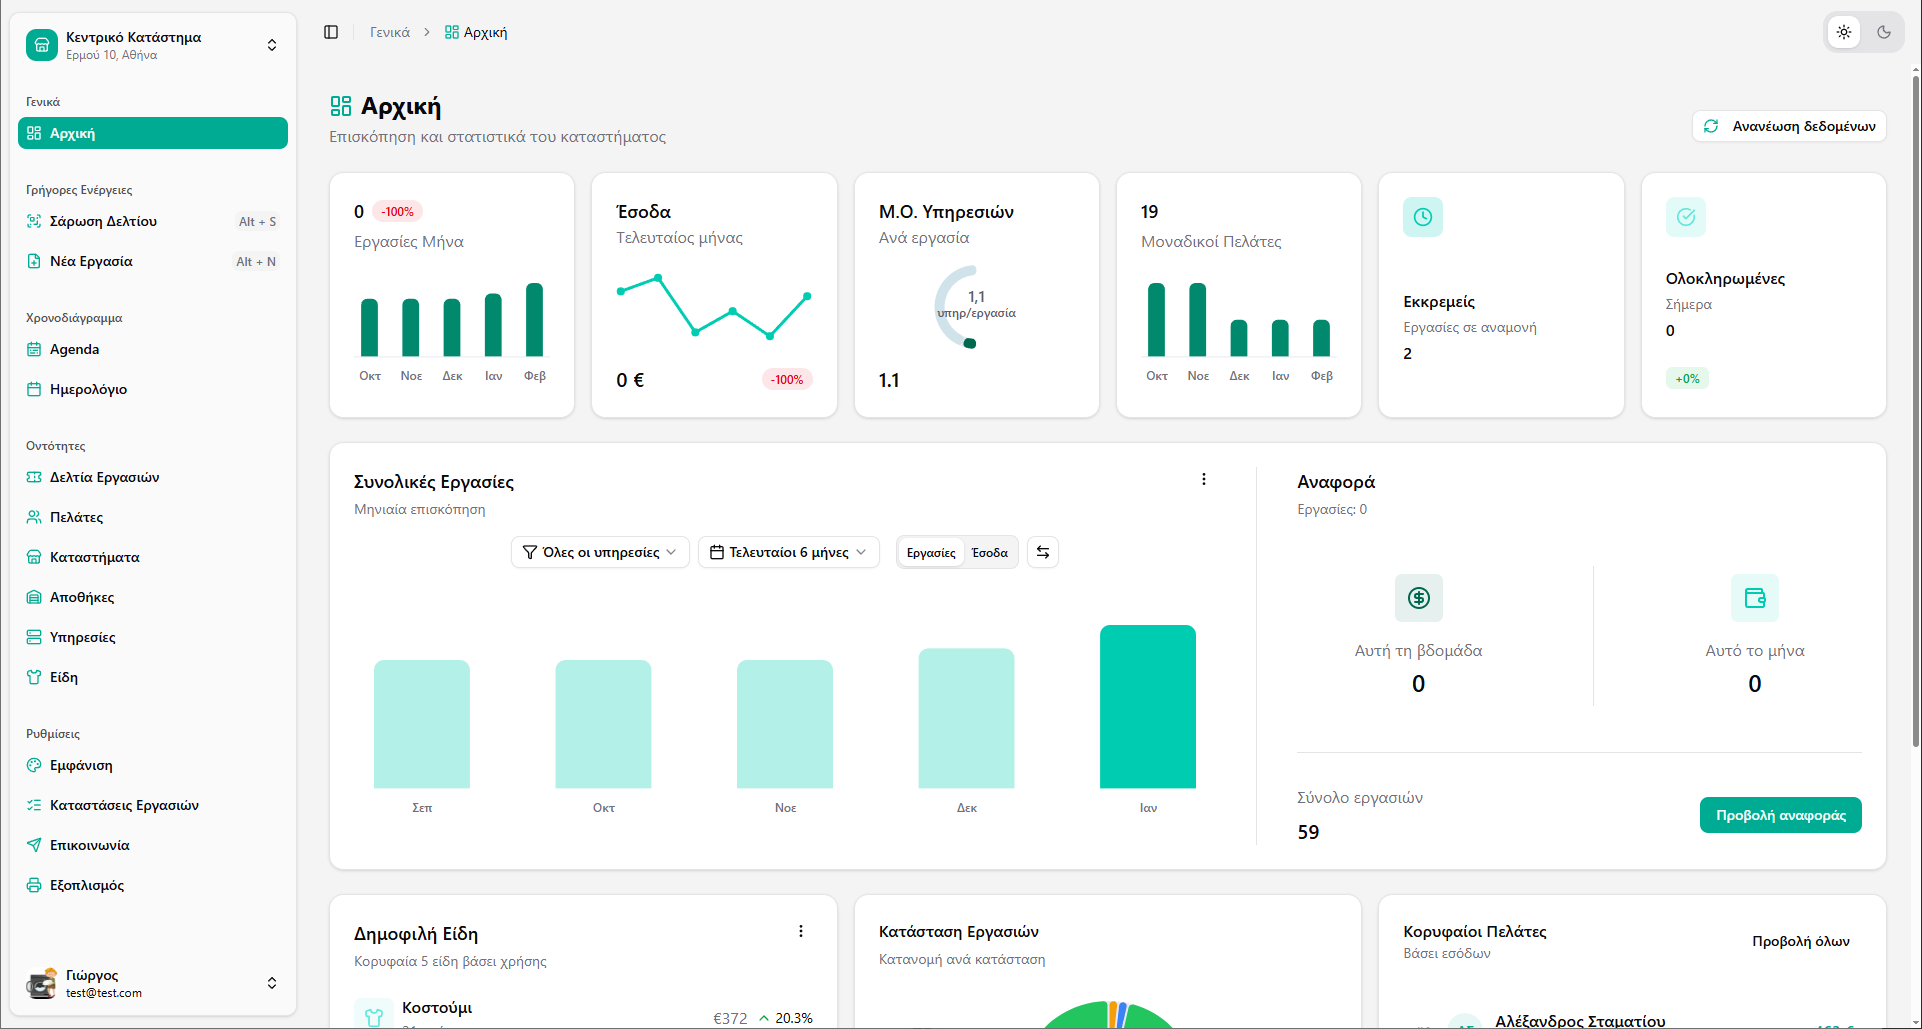The image size is (1922, 1029).
Task: Click the Αλέξανδρος Σταματίου customer name
Action: (x=1580, y=1021)
